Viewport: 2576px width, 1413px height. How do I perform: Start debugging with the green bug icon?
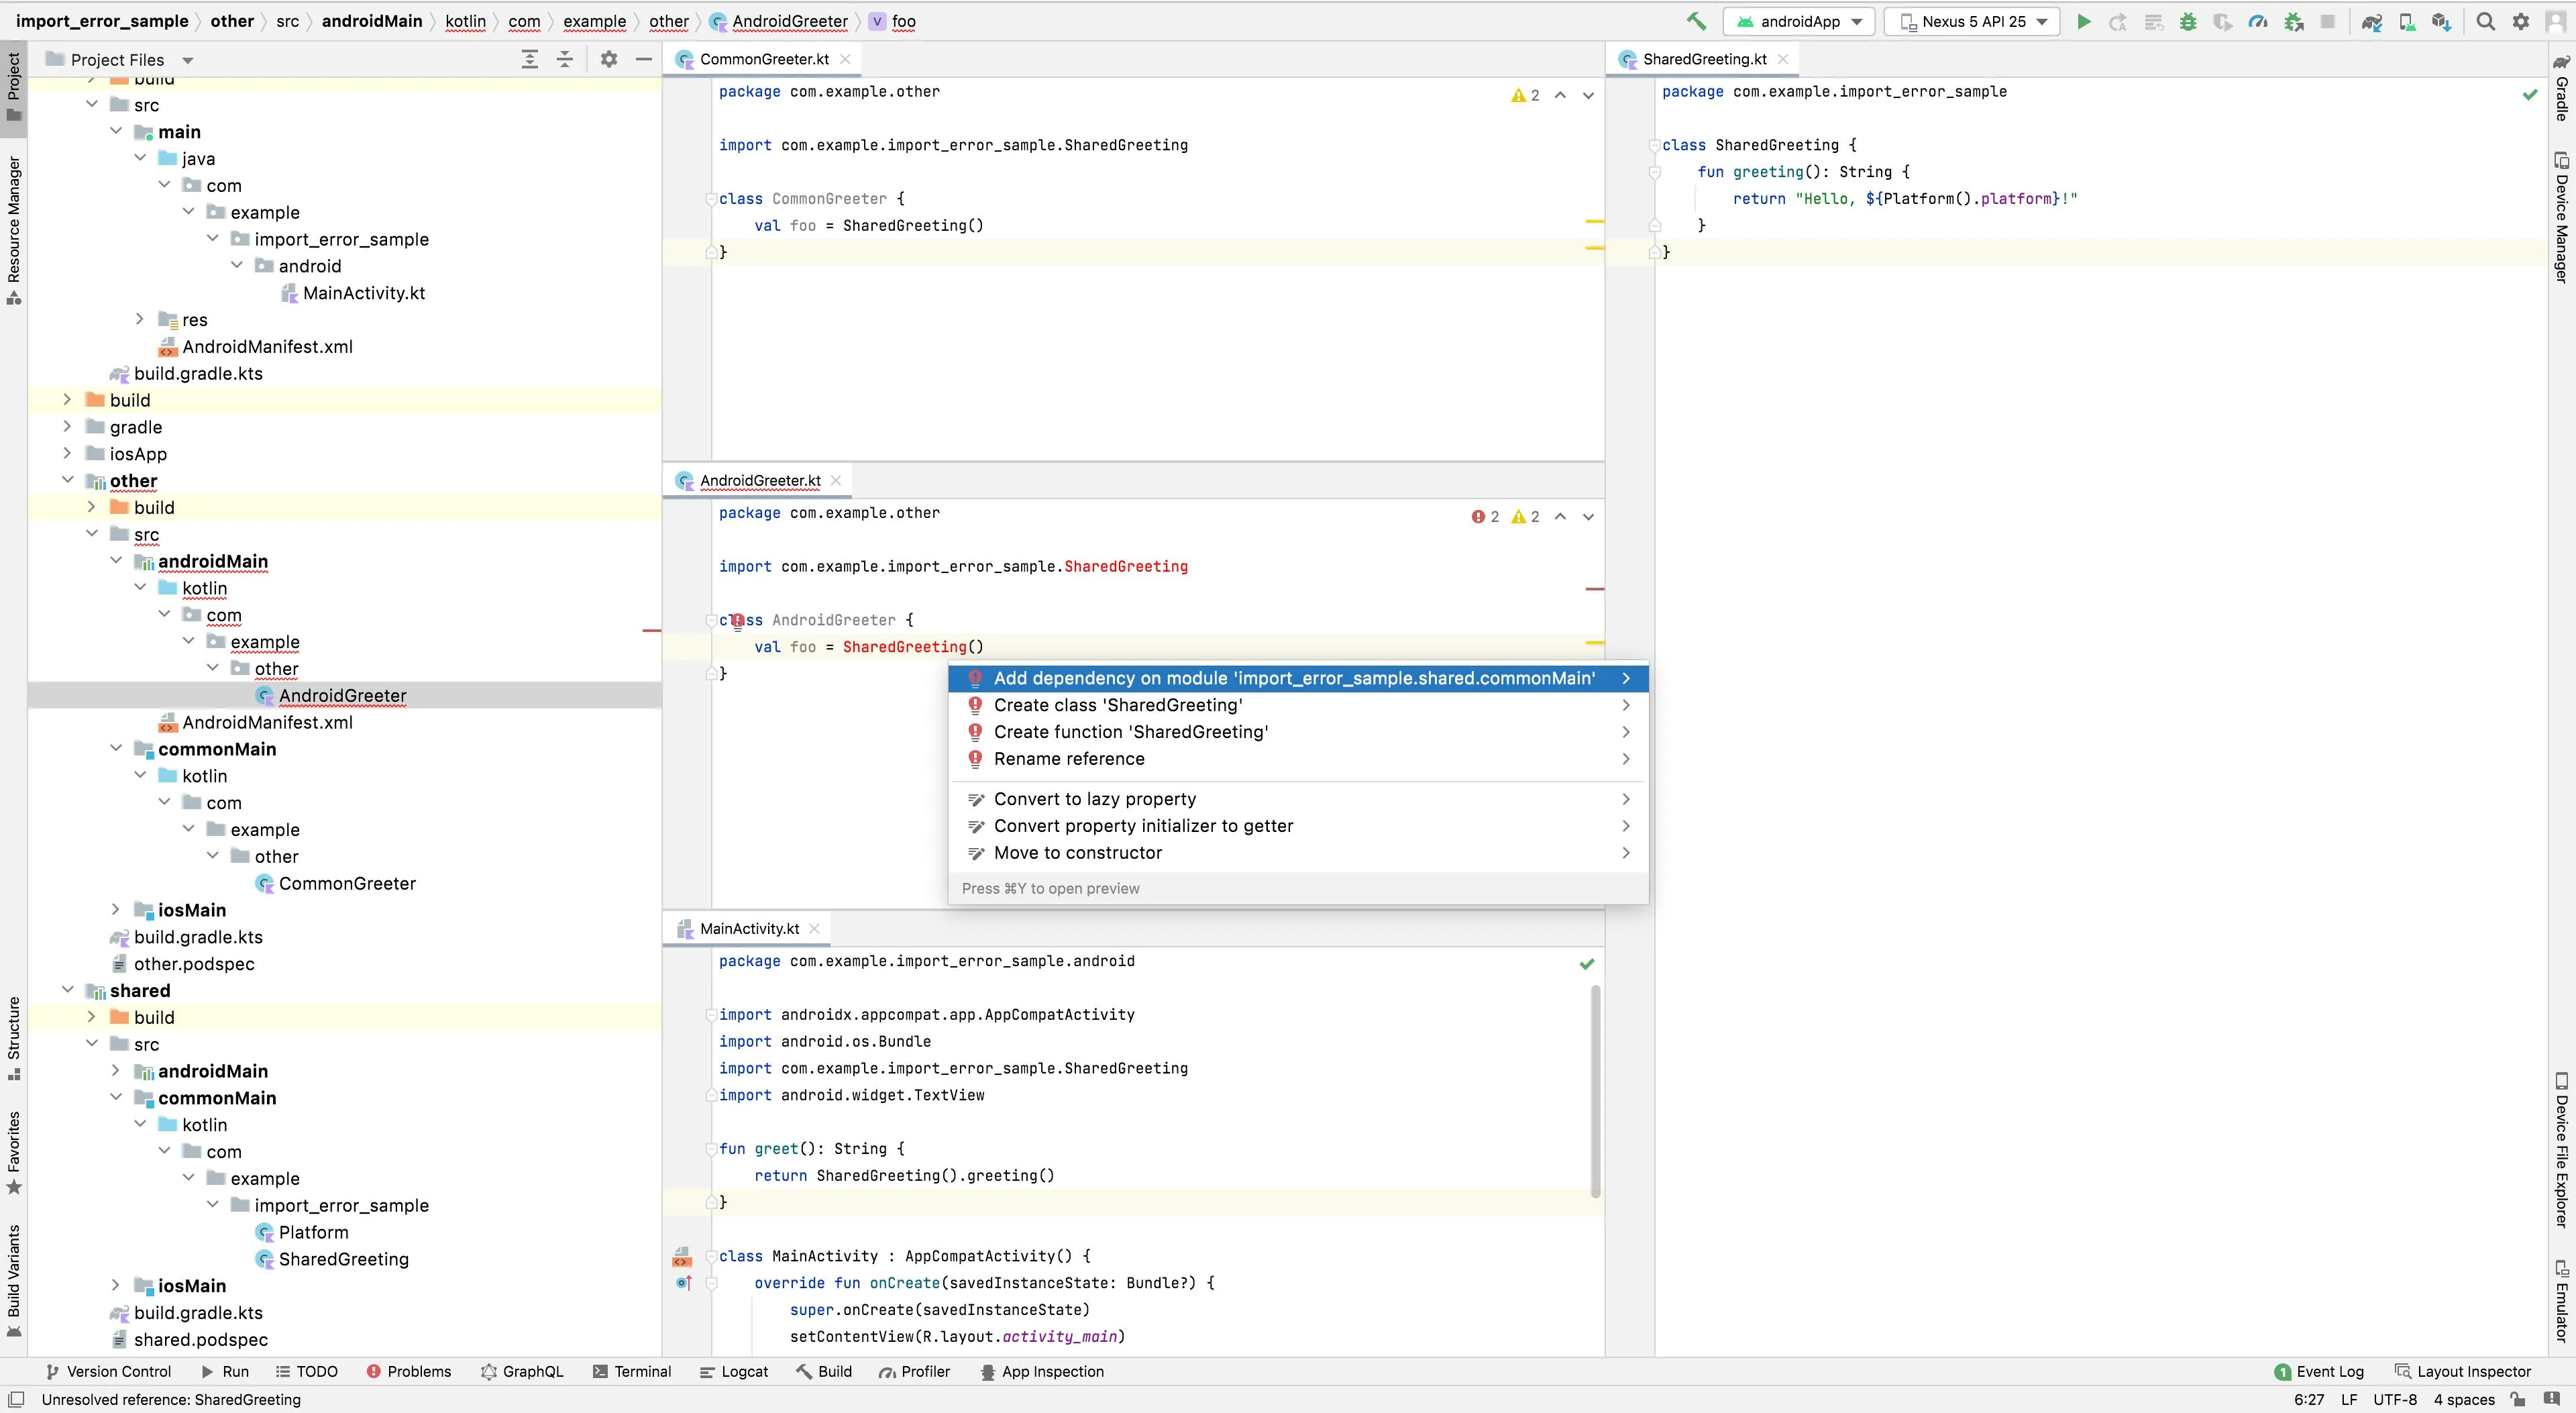click(x=2188, y=21)
